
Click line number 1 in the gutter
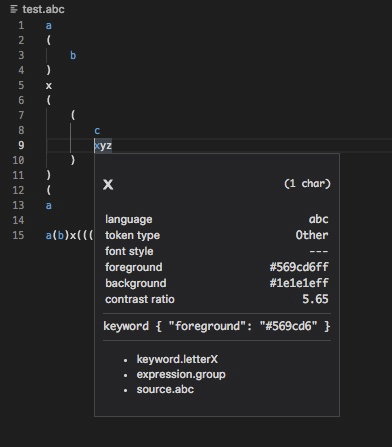pyautogui.click(x=21, y=25)
